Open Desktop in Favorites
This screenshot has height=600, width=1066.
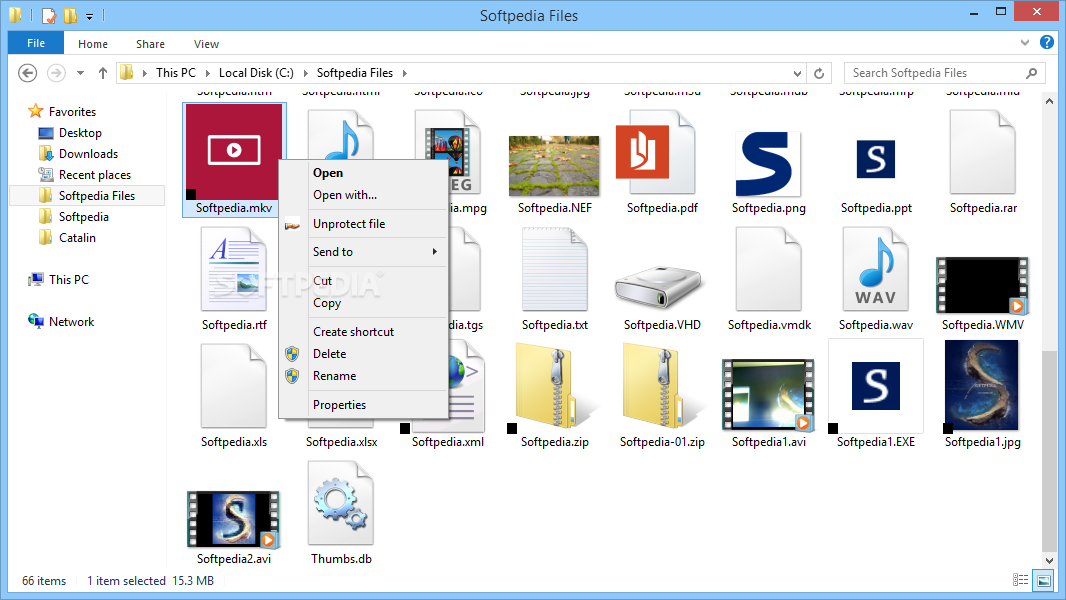80,133
